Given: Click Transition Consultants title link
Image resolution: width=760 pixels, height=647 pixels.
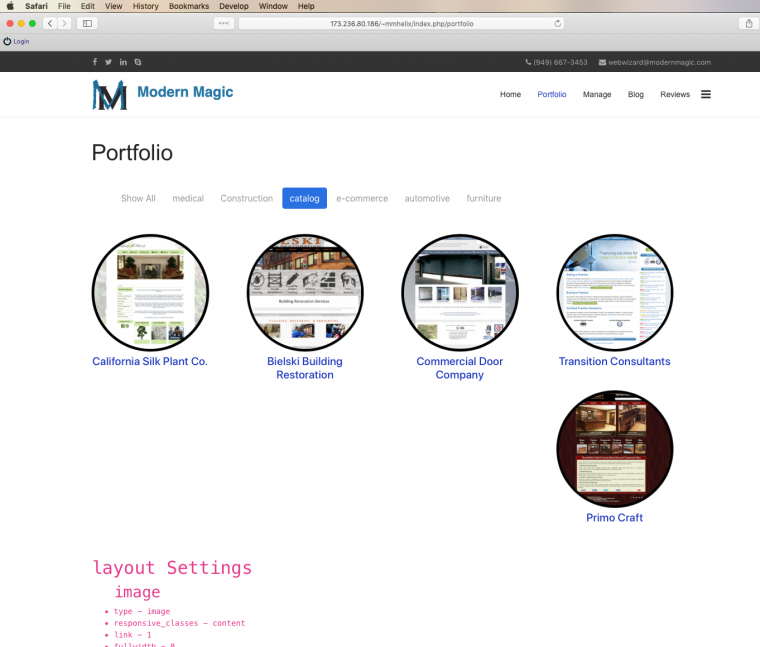Looking at the screenshot, I should (615, 362).
